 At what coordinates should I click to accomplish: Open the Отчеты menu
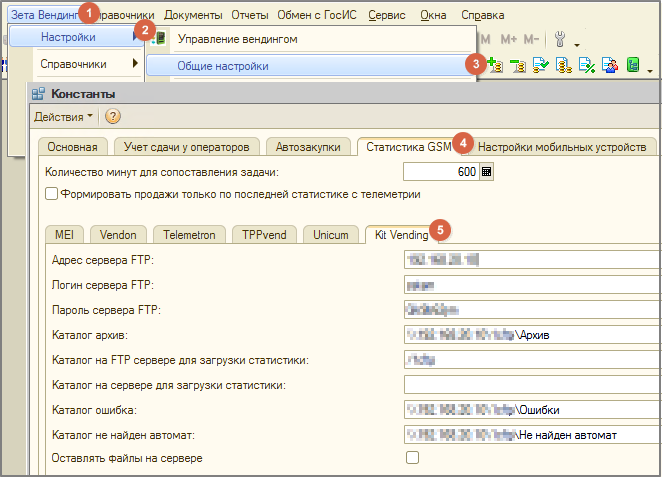click(x=250, y=15)
